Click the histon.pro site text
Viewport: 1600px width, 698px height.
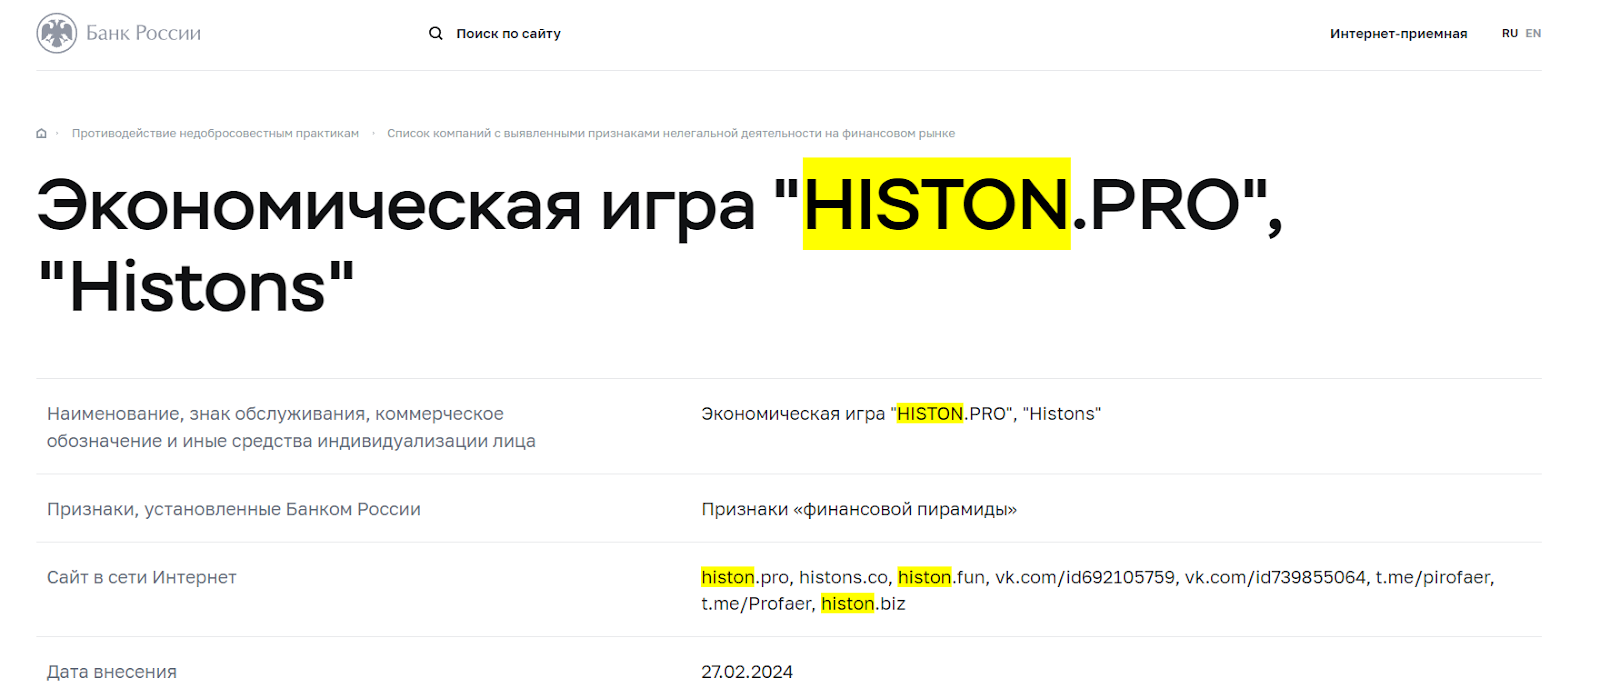click(x=745, y=577)
